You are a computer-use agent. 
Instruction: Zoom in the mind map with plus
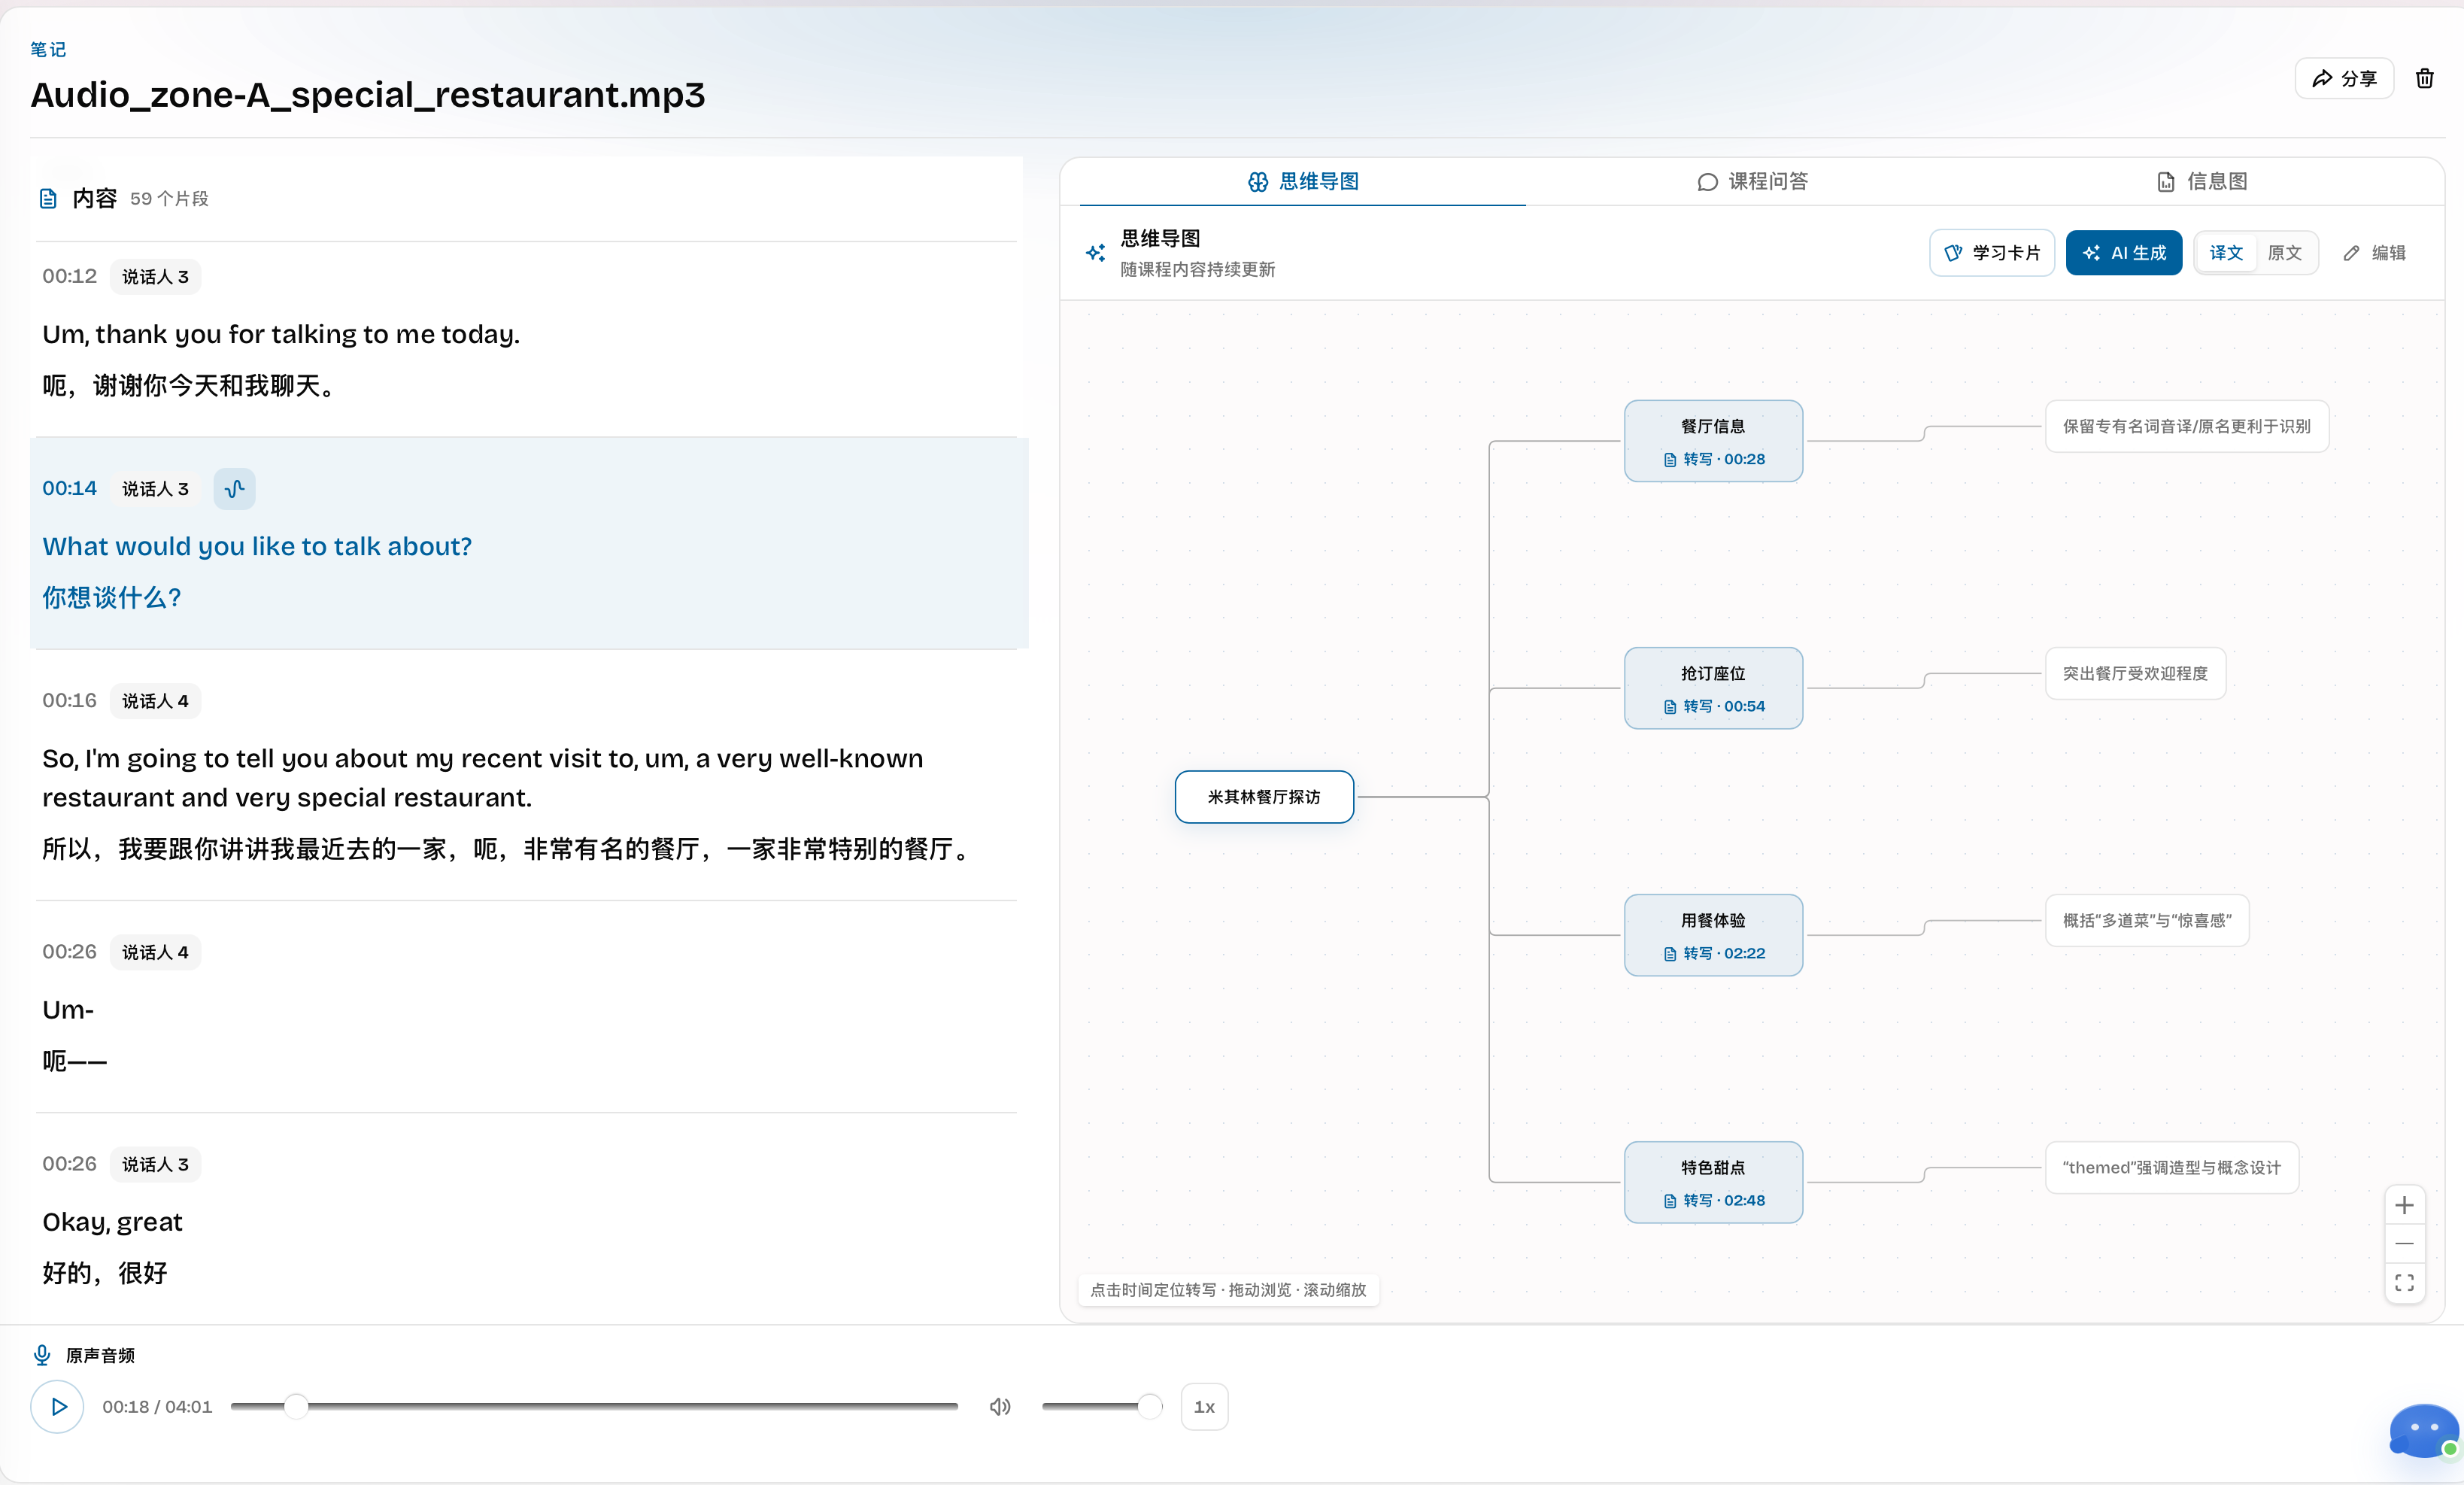tap(2404, 1205)
